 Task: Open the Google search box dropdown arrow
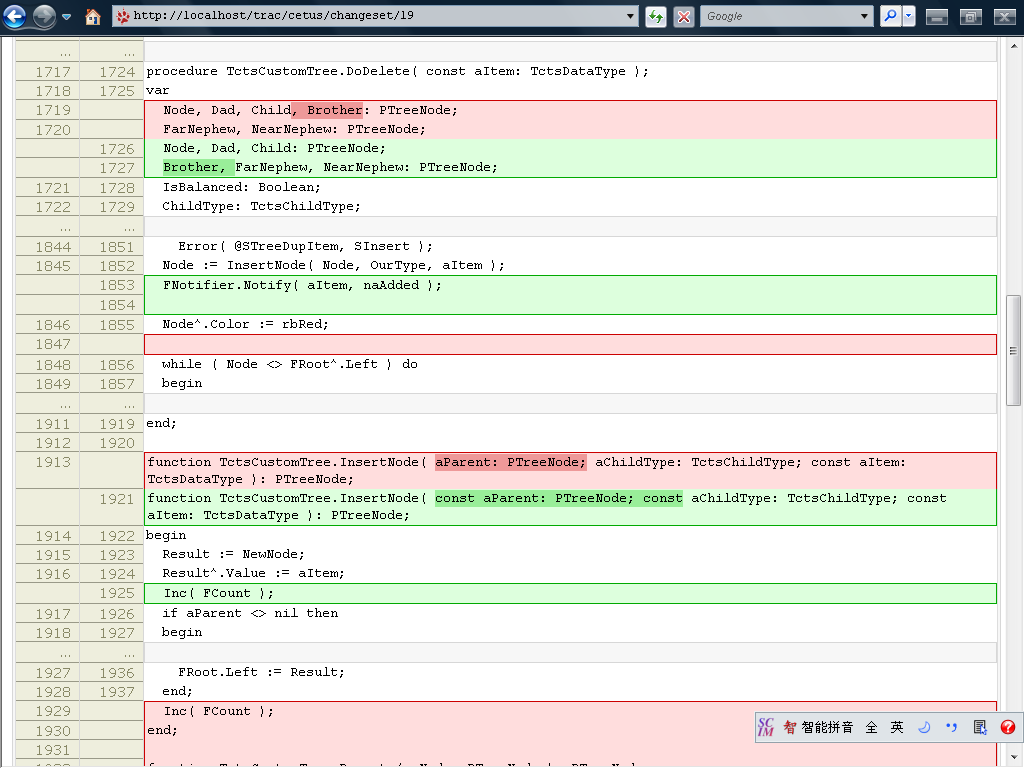tap(865, 16)
